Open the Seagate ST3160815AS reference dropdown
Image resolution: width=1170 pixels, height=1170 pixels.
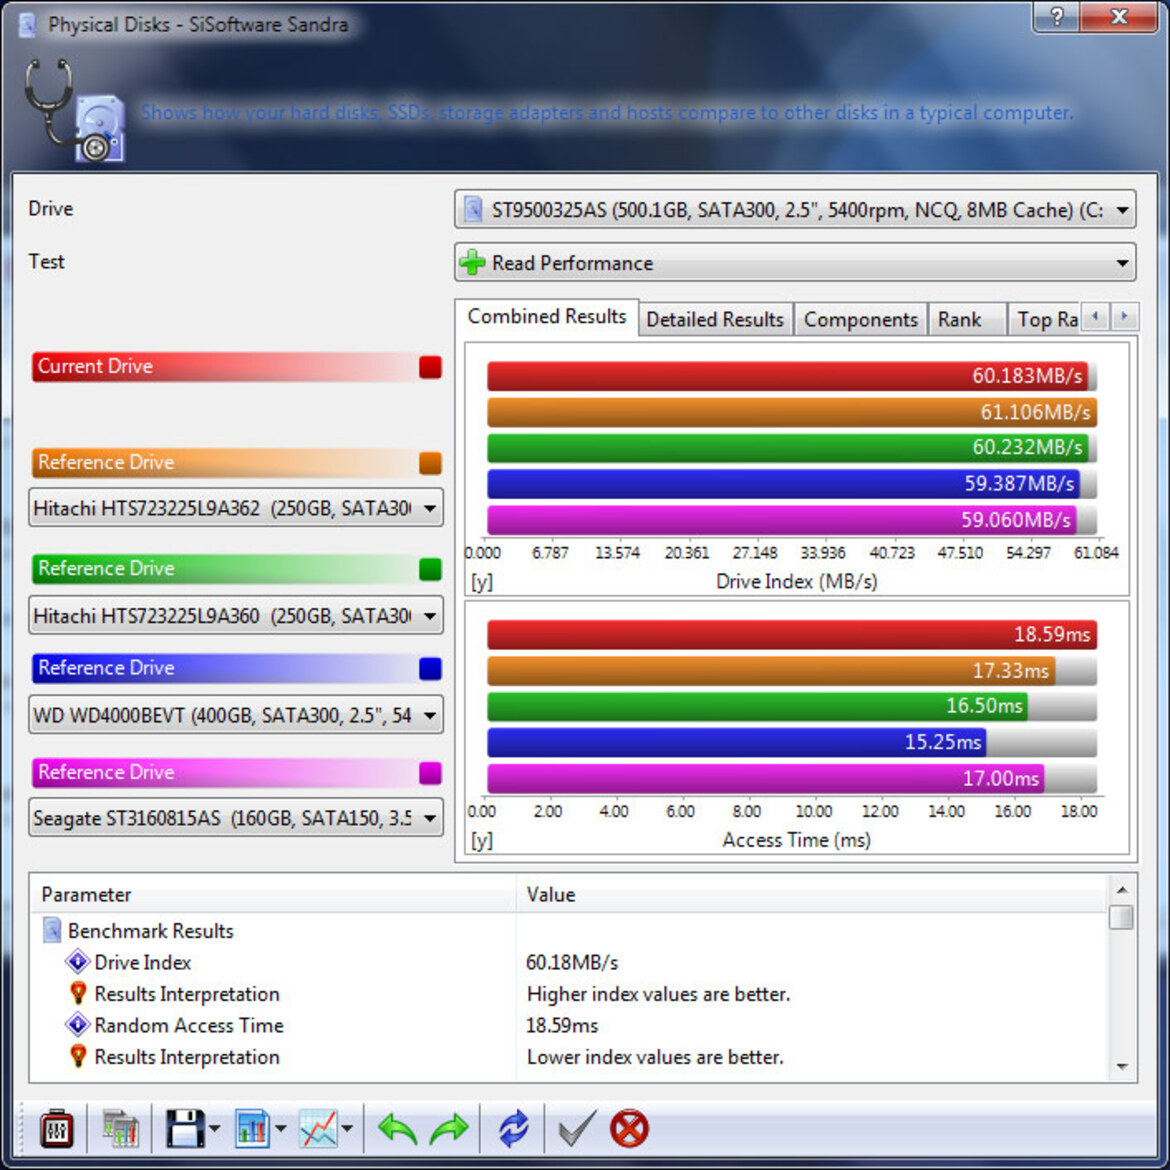click(x=236, y=819)
